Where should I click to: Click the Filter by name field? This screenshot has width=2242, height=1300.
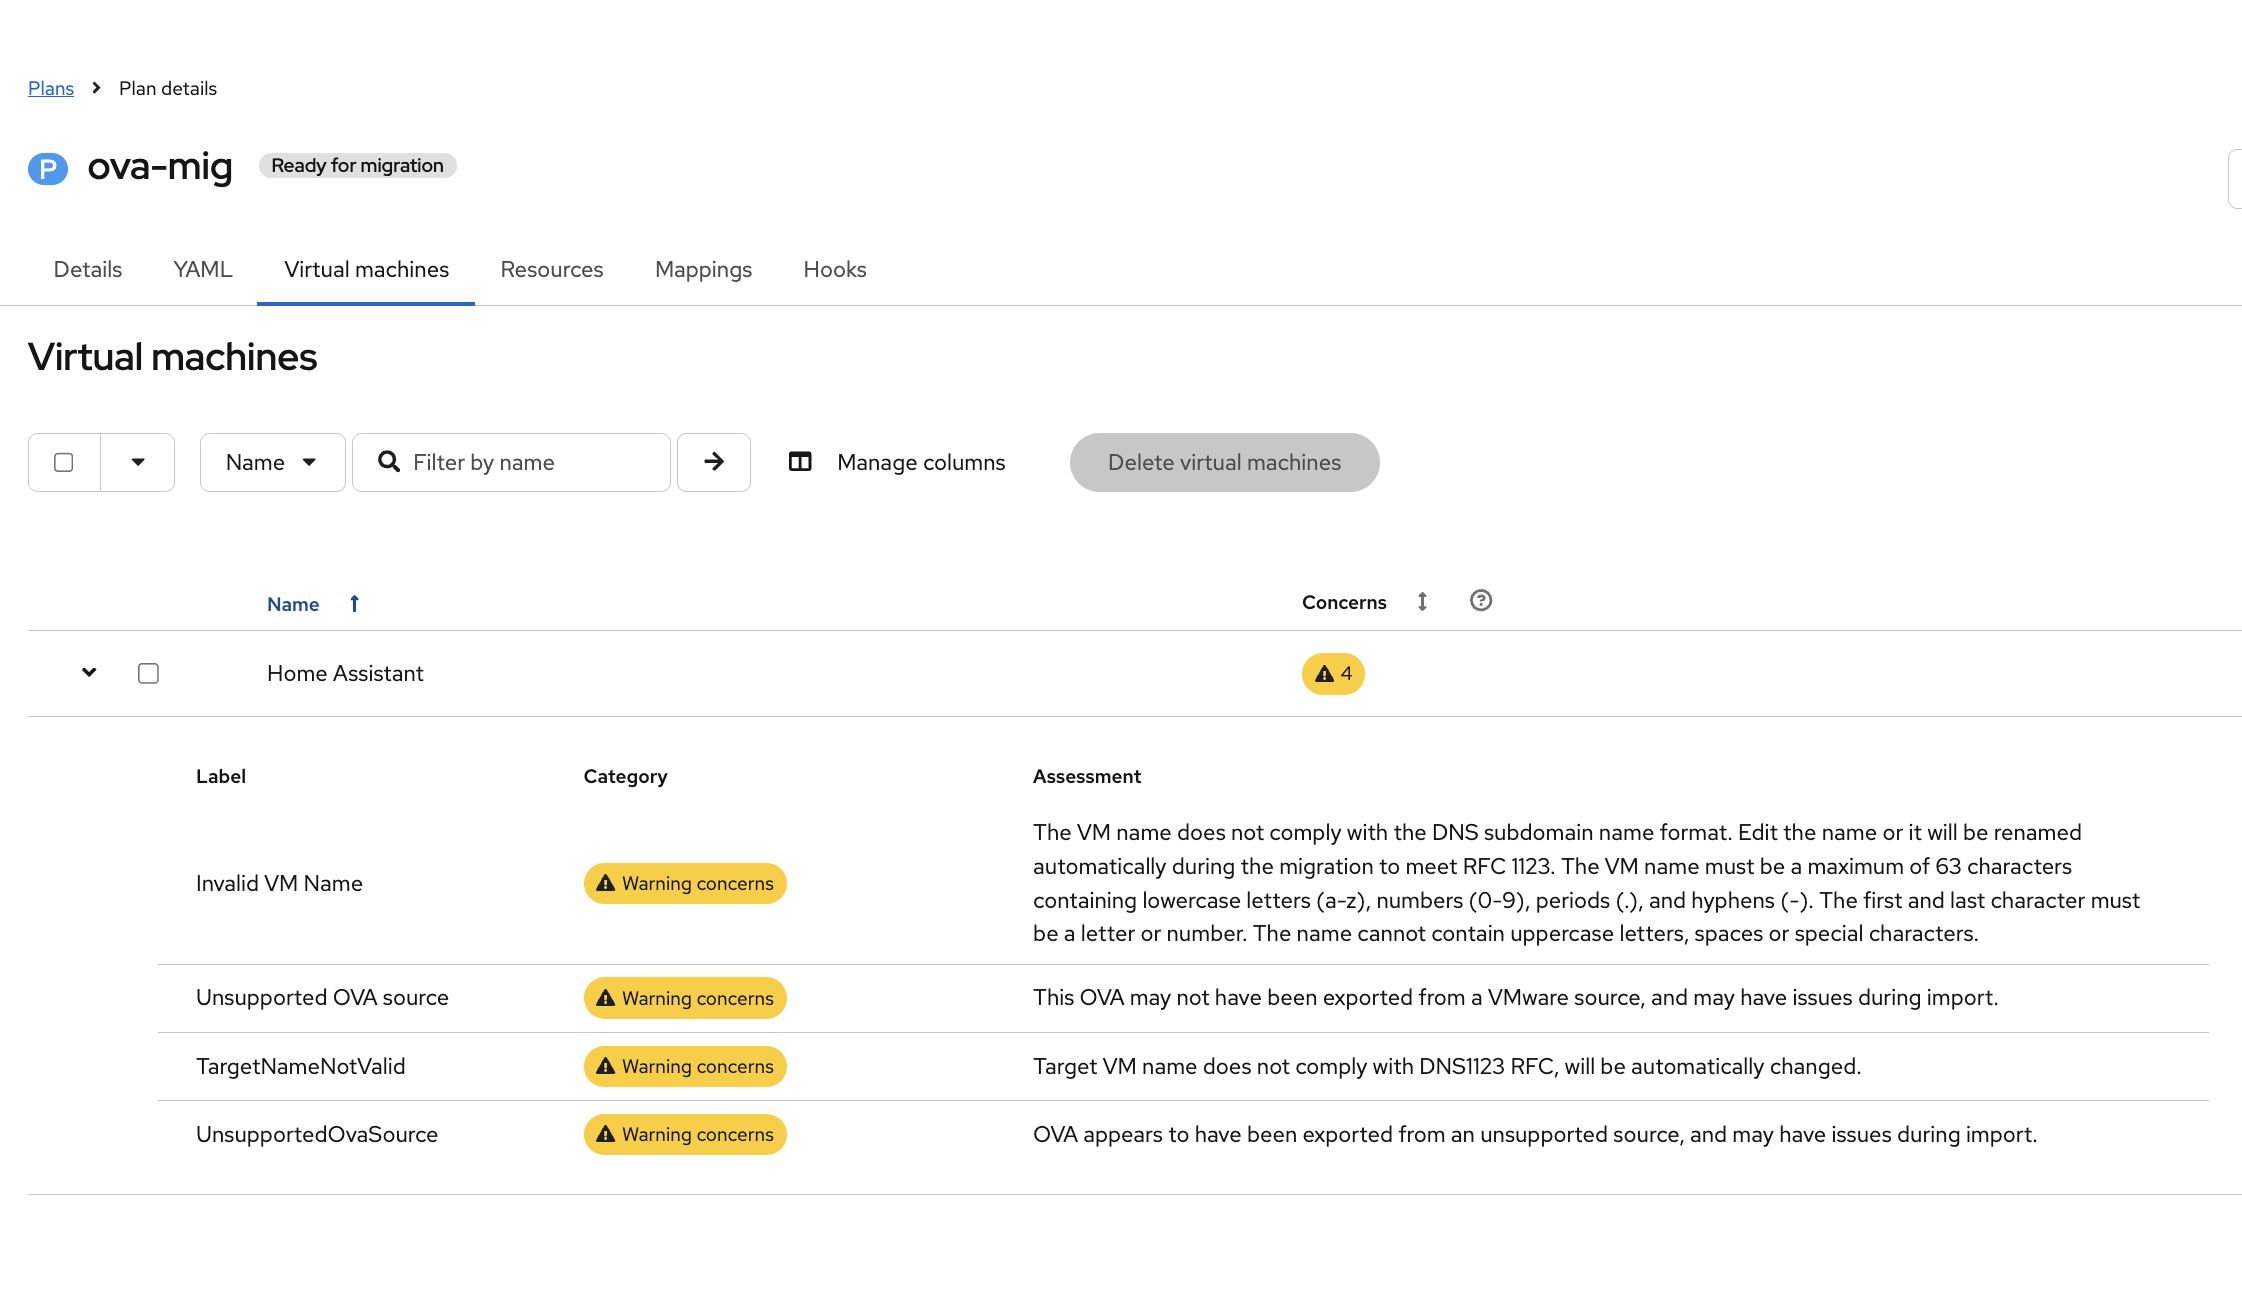(530, 462)
